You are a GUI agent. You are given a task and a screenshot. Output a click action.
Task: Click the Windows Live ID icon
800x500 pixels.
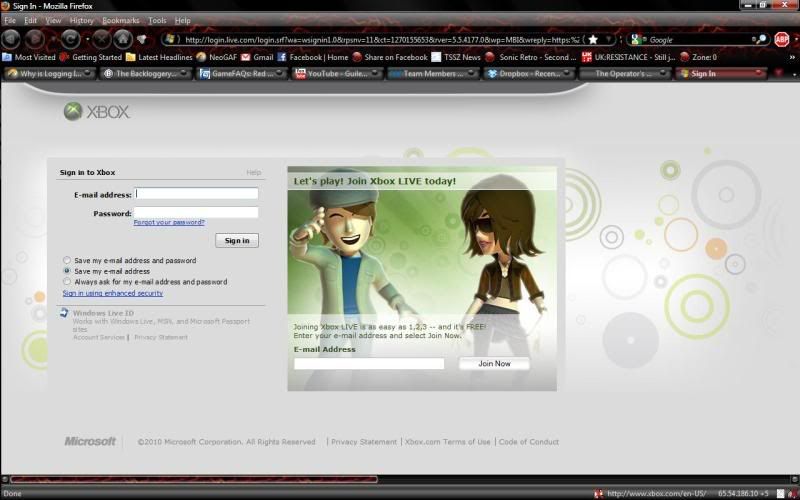tap(64, 313)
